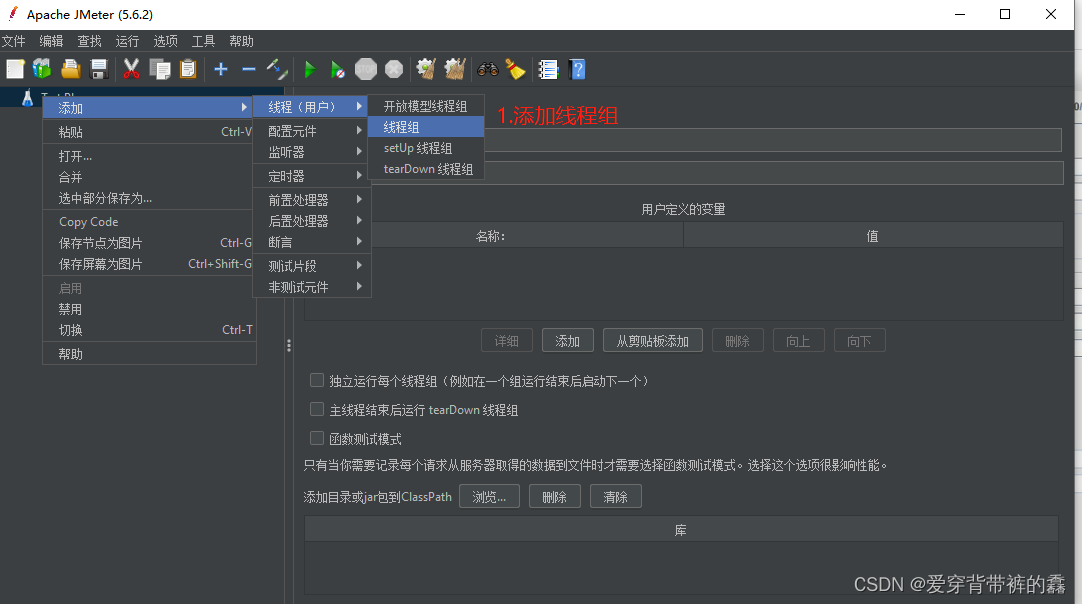Open the Function Helper list icon
Image resolution: width=1082 pixels, height=604 pixels.
pyautogui.click(x=549, y=69)
